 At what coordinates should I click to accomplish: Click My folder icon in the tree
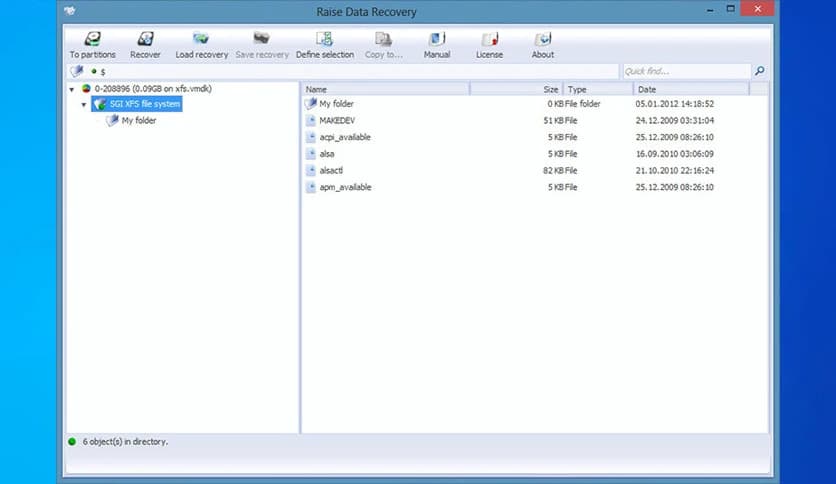point(111,120)
